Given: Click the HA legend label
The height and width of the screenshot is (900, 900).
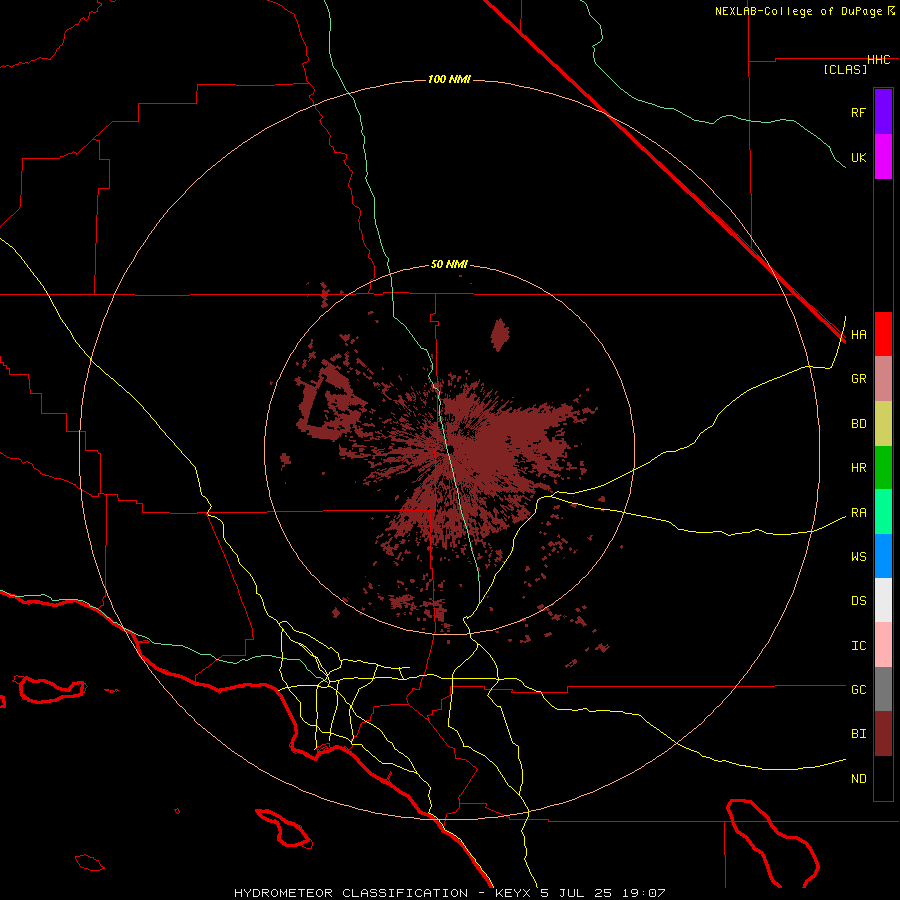Looking at the screenshot, I should (x=858, y=335).
